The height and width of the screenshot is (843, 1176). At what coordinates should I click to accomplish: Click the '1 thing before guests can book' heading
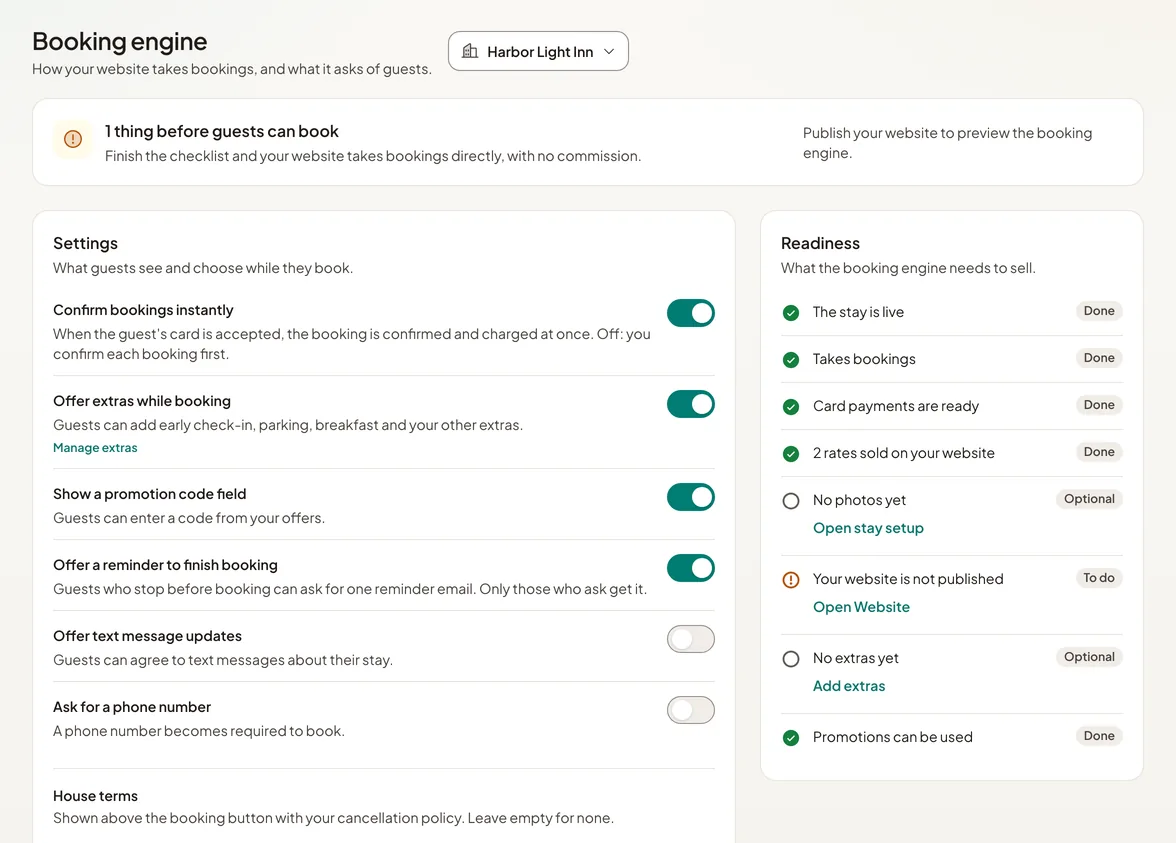point(222,131)
